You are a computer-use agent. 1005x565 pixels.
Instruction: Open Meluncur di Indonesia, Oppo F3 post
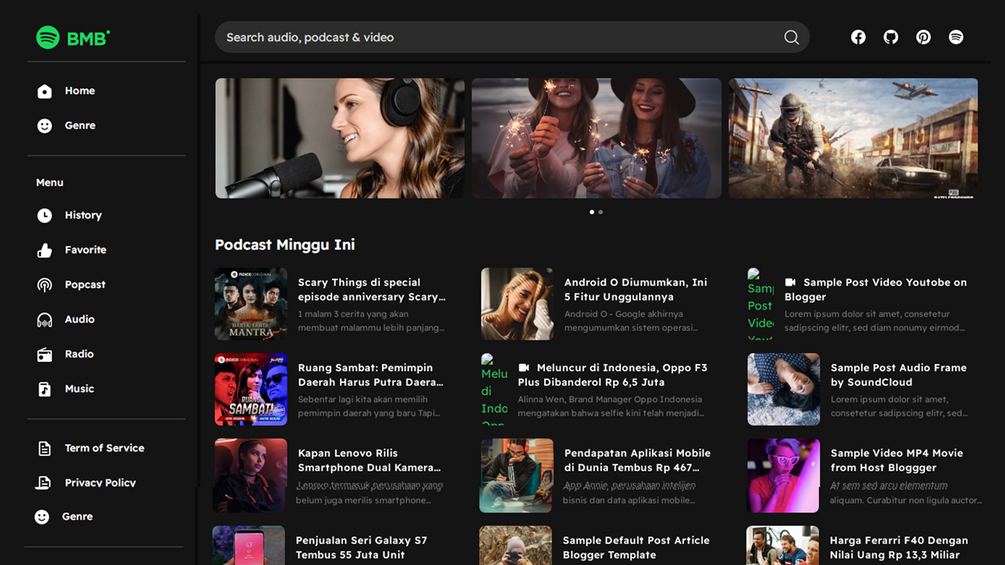pyautogui.click(x=613, y=375)
